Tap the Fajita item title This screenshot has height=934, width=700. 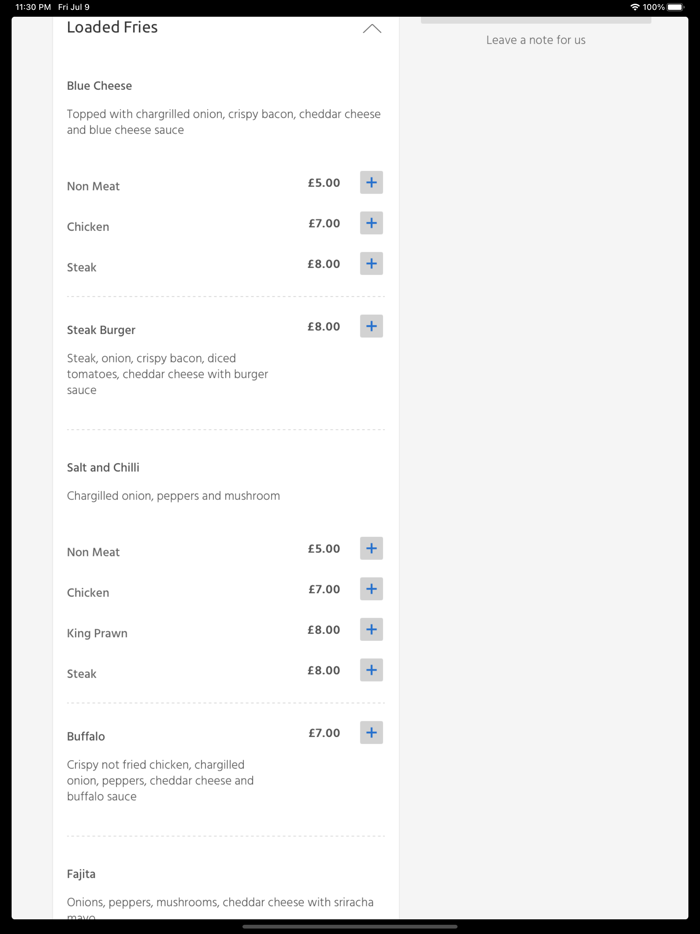point(81,874)
